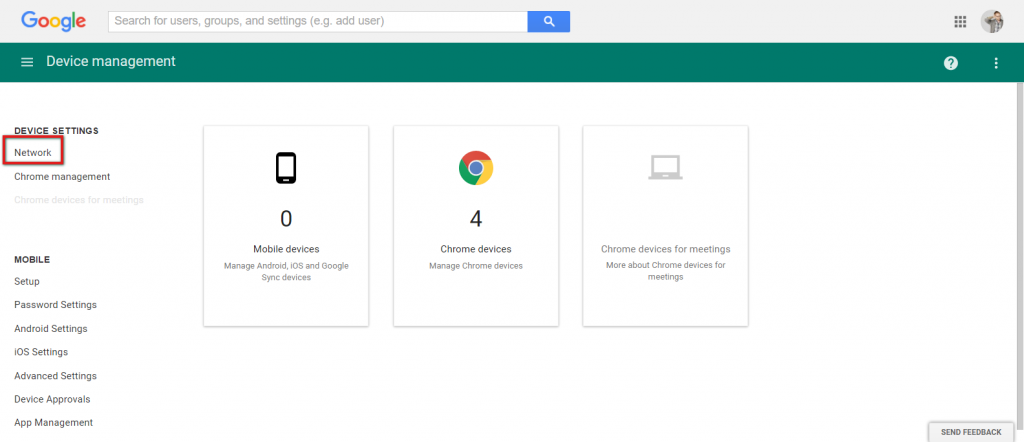Open mobile Setup page
The width and height of the screenshot is (1024, 442).
point(27,281)
